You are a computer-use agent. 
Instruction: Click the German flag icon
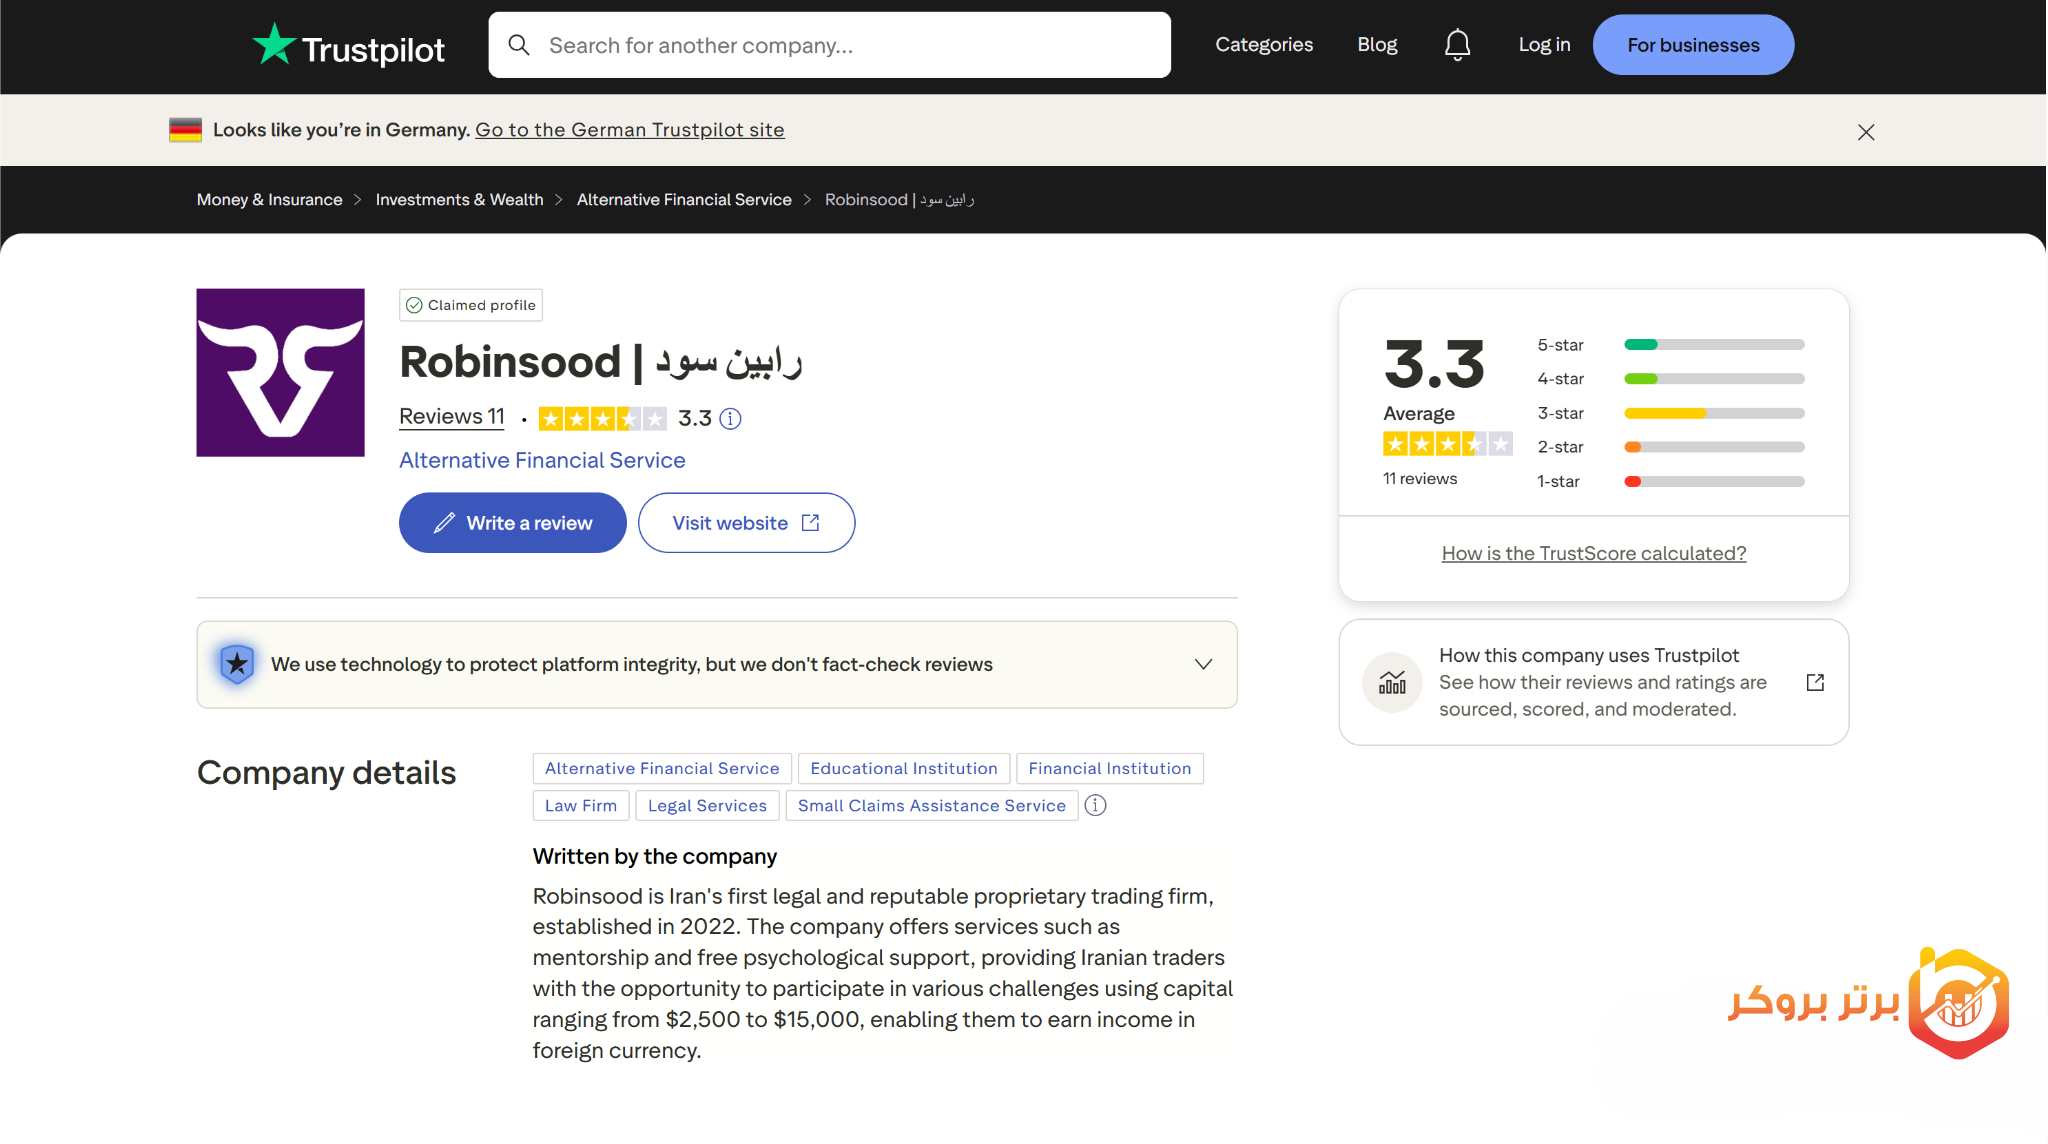tap(186, 130)
